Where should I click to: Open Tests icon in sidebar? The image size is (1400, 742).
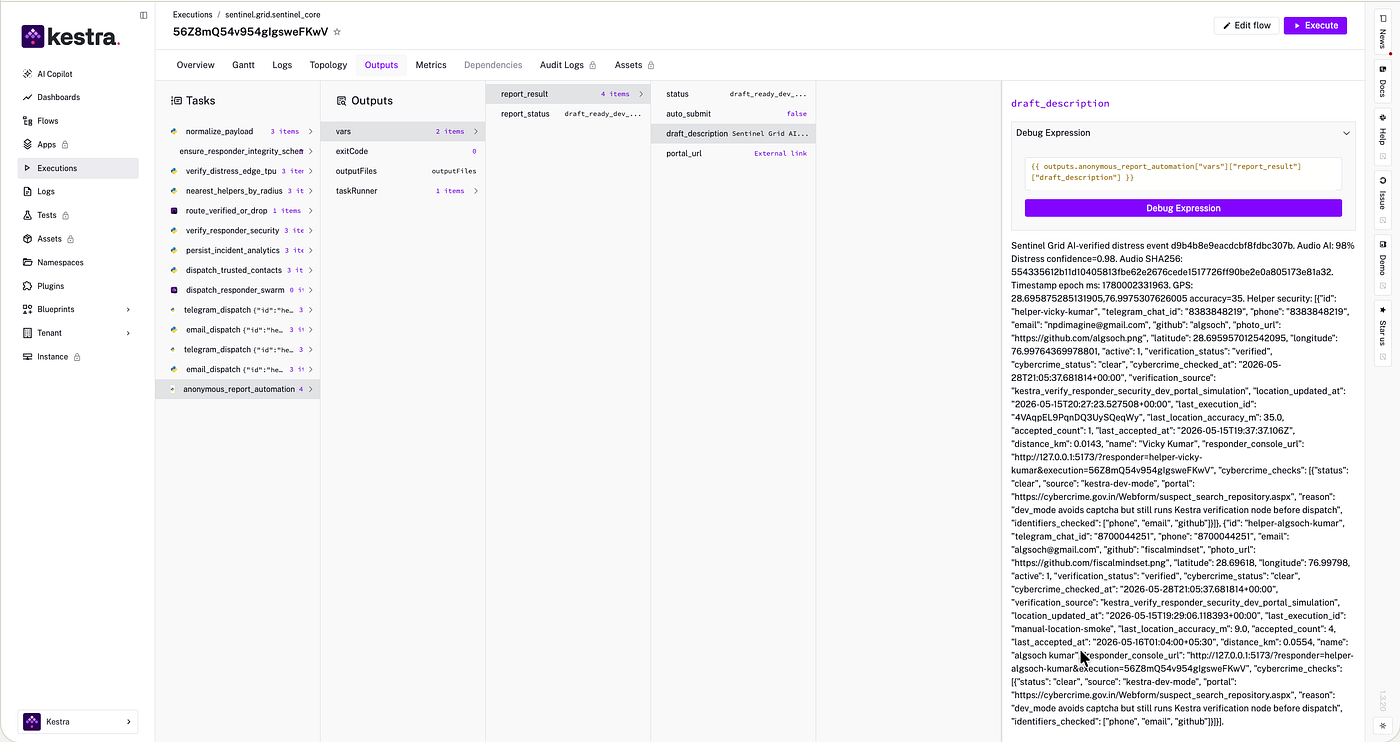tap(27, 215)
